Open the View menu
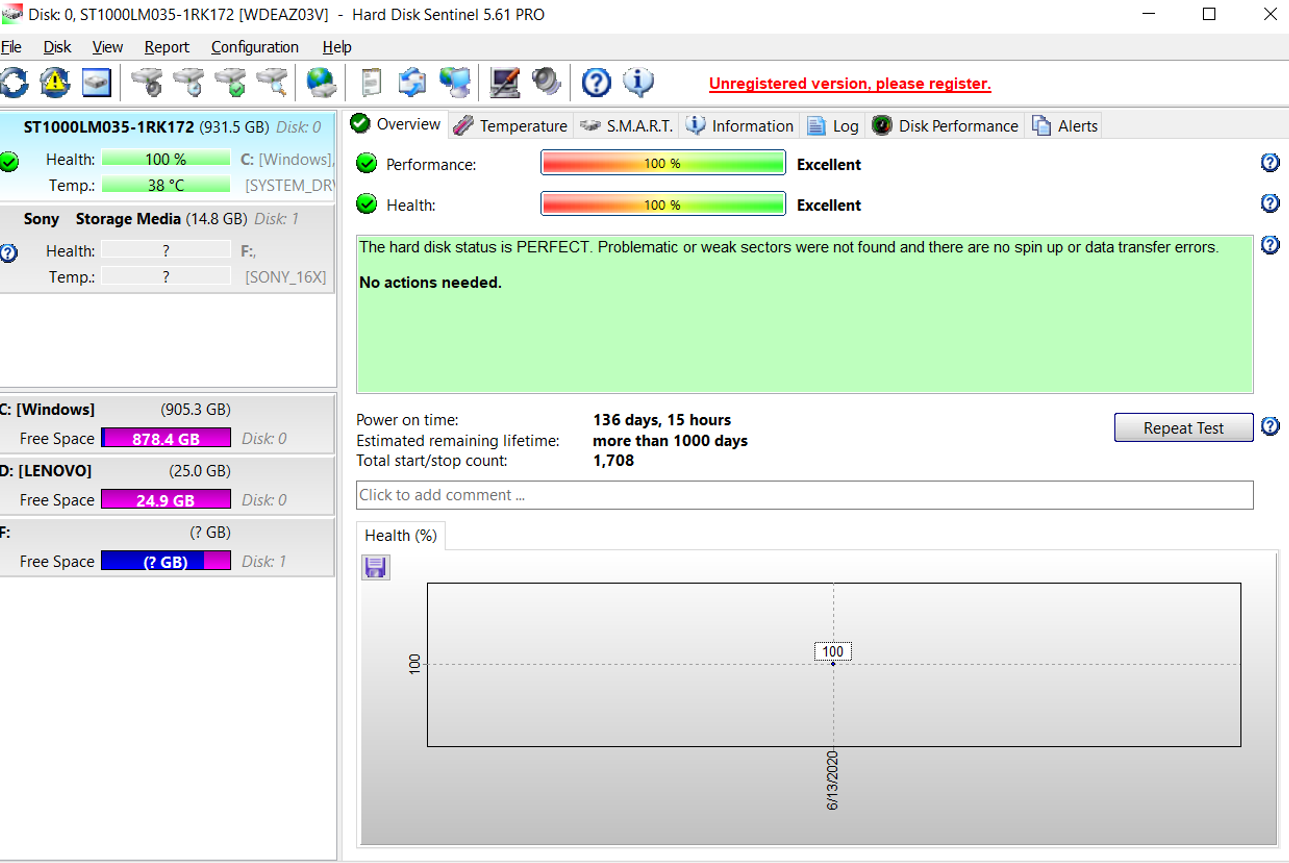 click(x=107, y=47)
